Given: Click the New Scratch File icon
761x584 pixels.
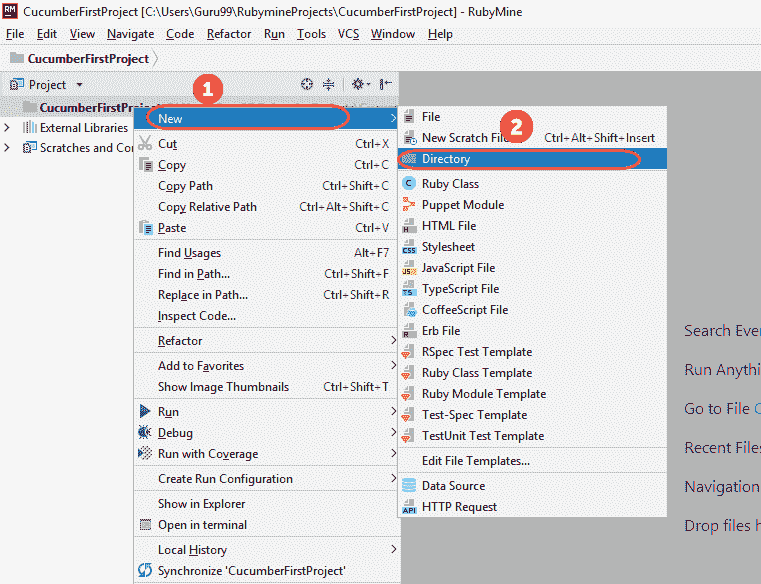Looking at the screenshot, I should tap(410, 137).
